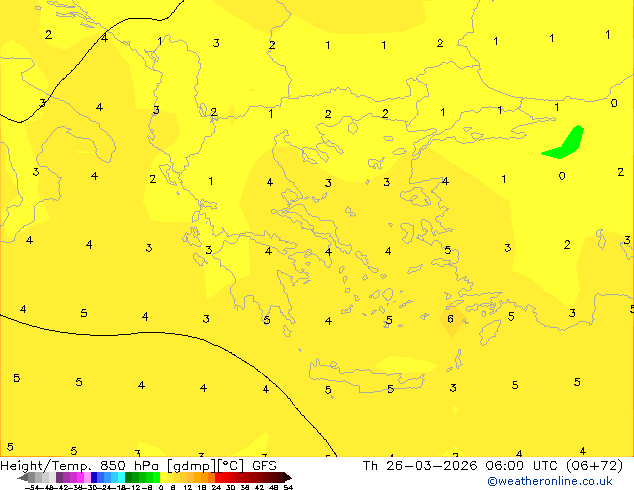Click the GFS model label
634x490 pixels.
[x=264, y=465]
